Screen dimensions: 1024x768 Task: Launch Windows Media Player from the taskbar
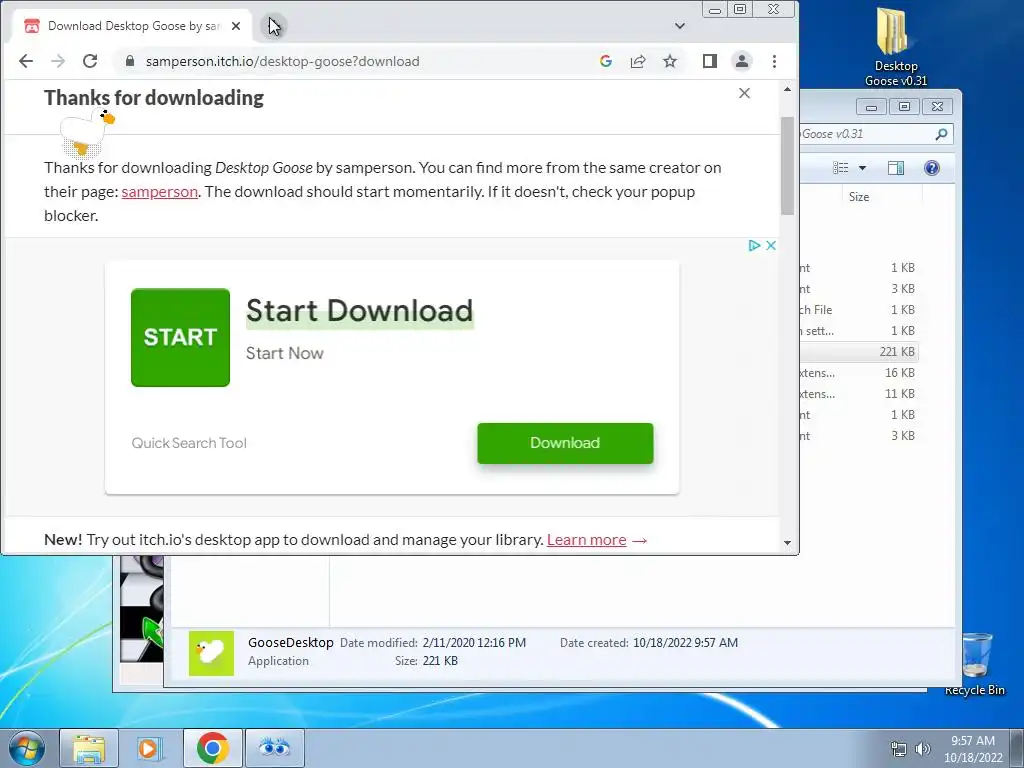click(149, 748)
